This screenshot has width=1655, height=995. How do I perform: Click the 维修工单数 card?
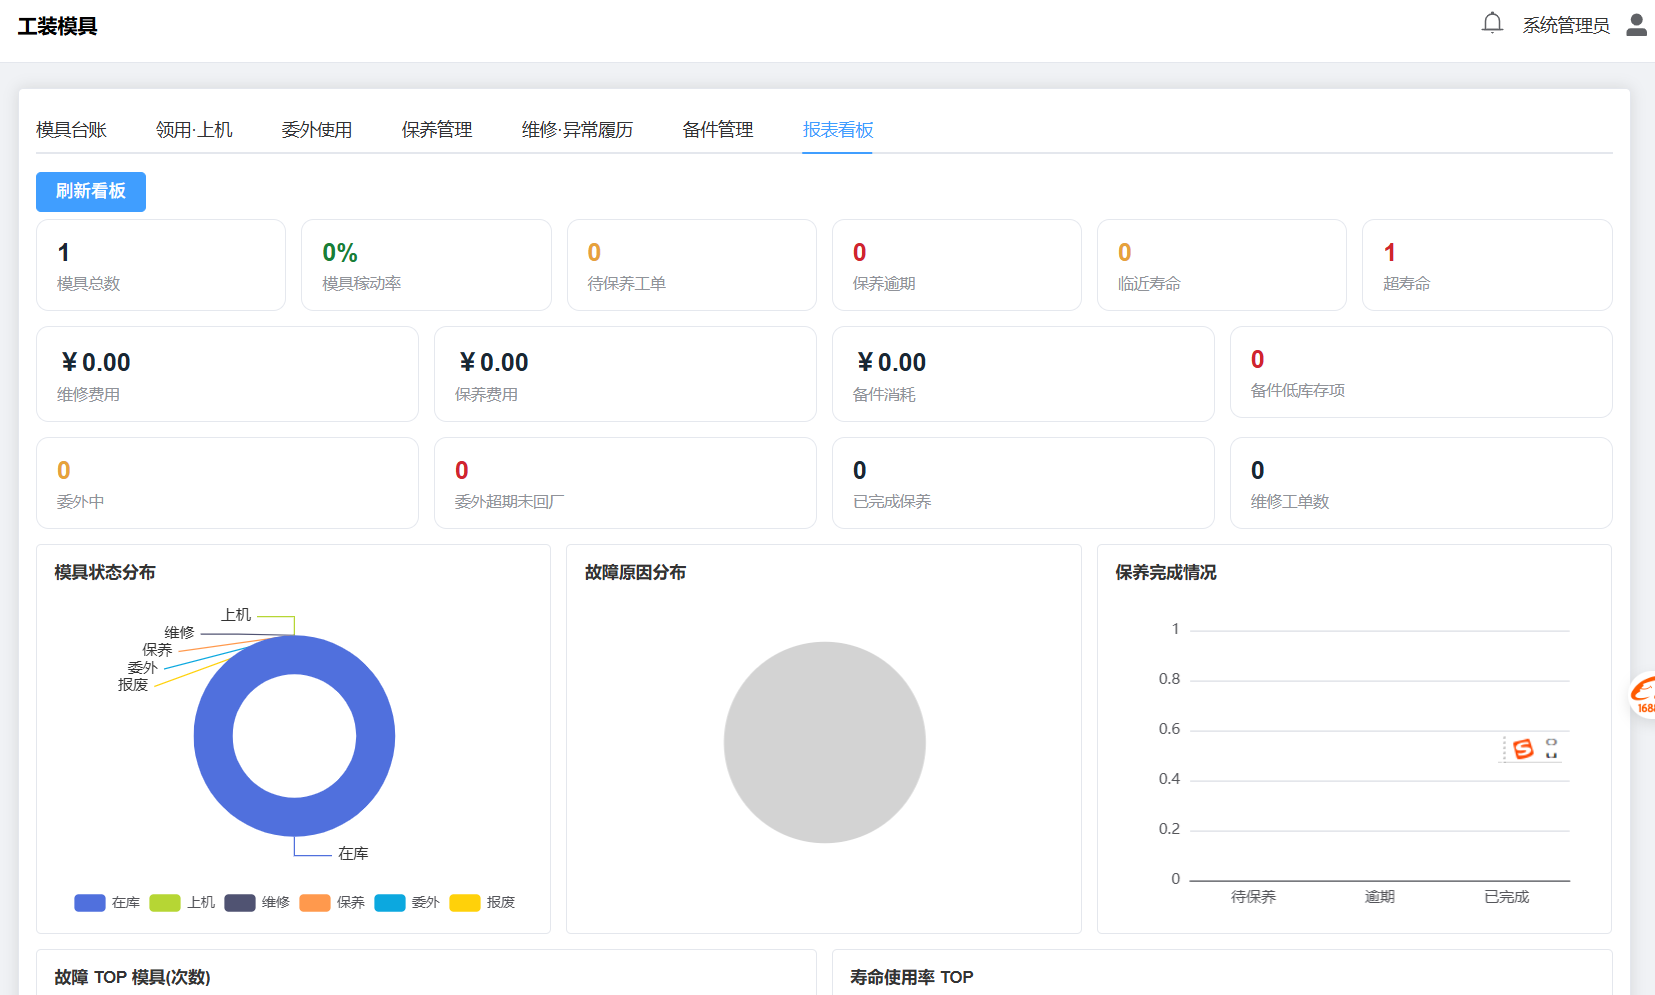[1421, 483]
